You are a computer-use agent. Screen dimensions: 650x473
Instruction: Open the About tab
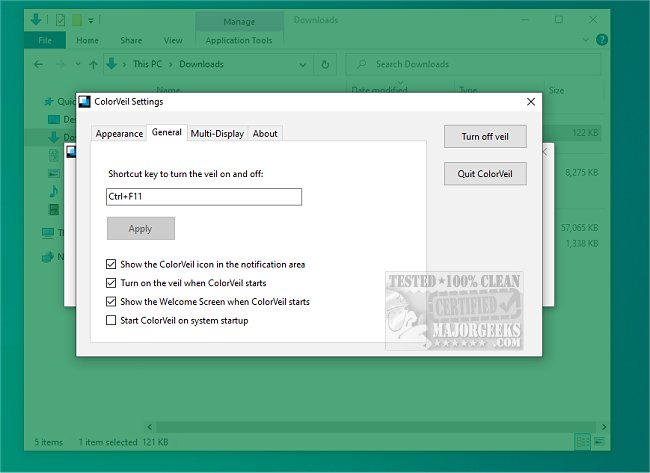click(x=265, y=133)
